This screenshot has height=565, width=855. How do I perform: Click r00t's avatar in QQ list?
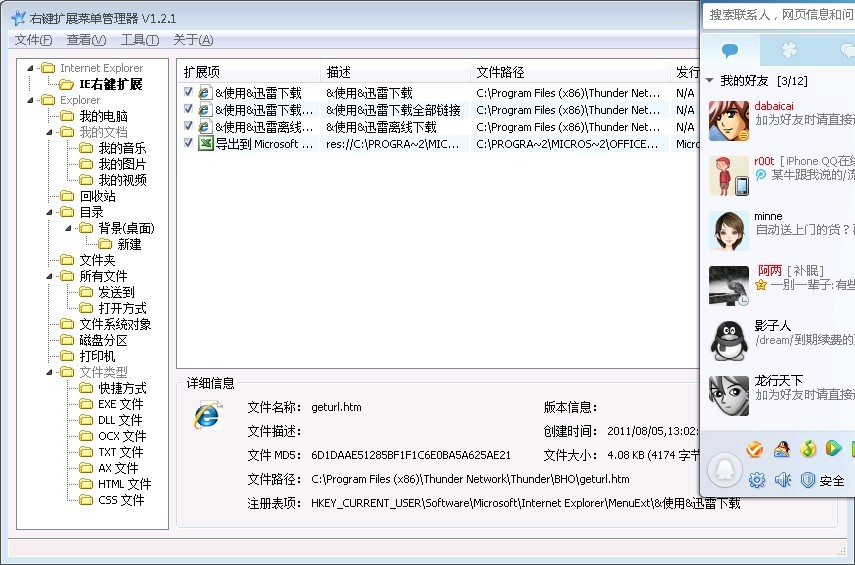(729, 176)
